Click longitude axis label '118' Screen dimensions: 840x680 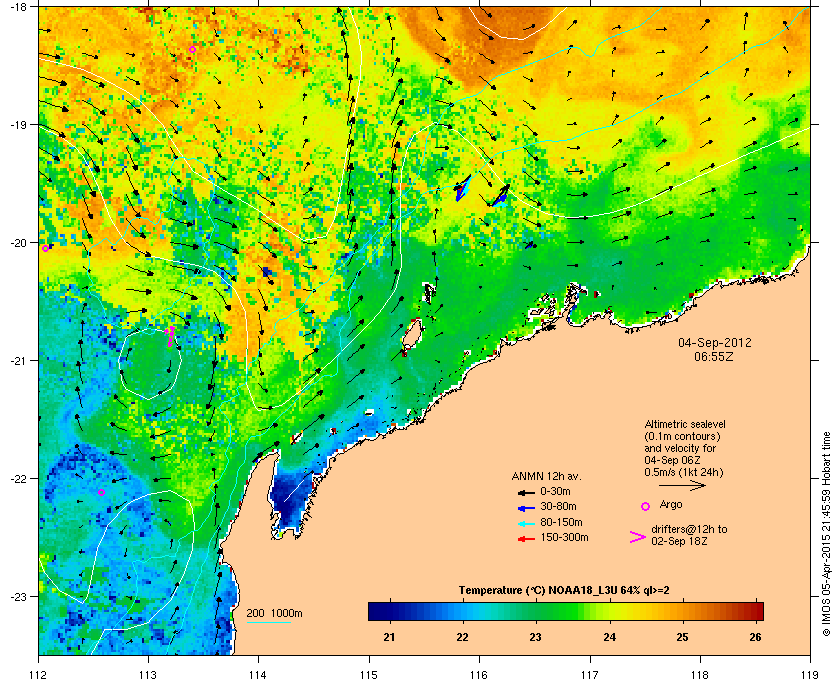click(700, 674)
